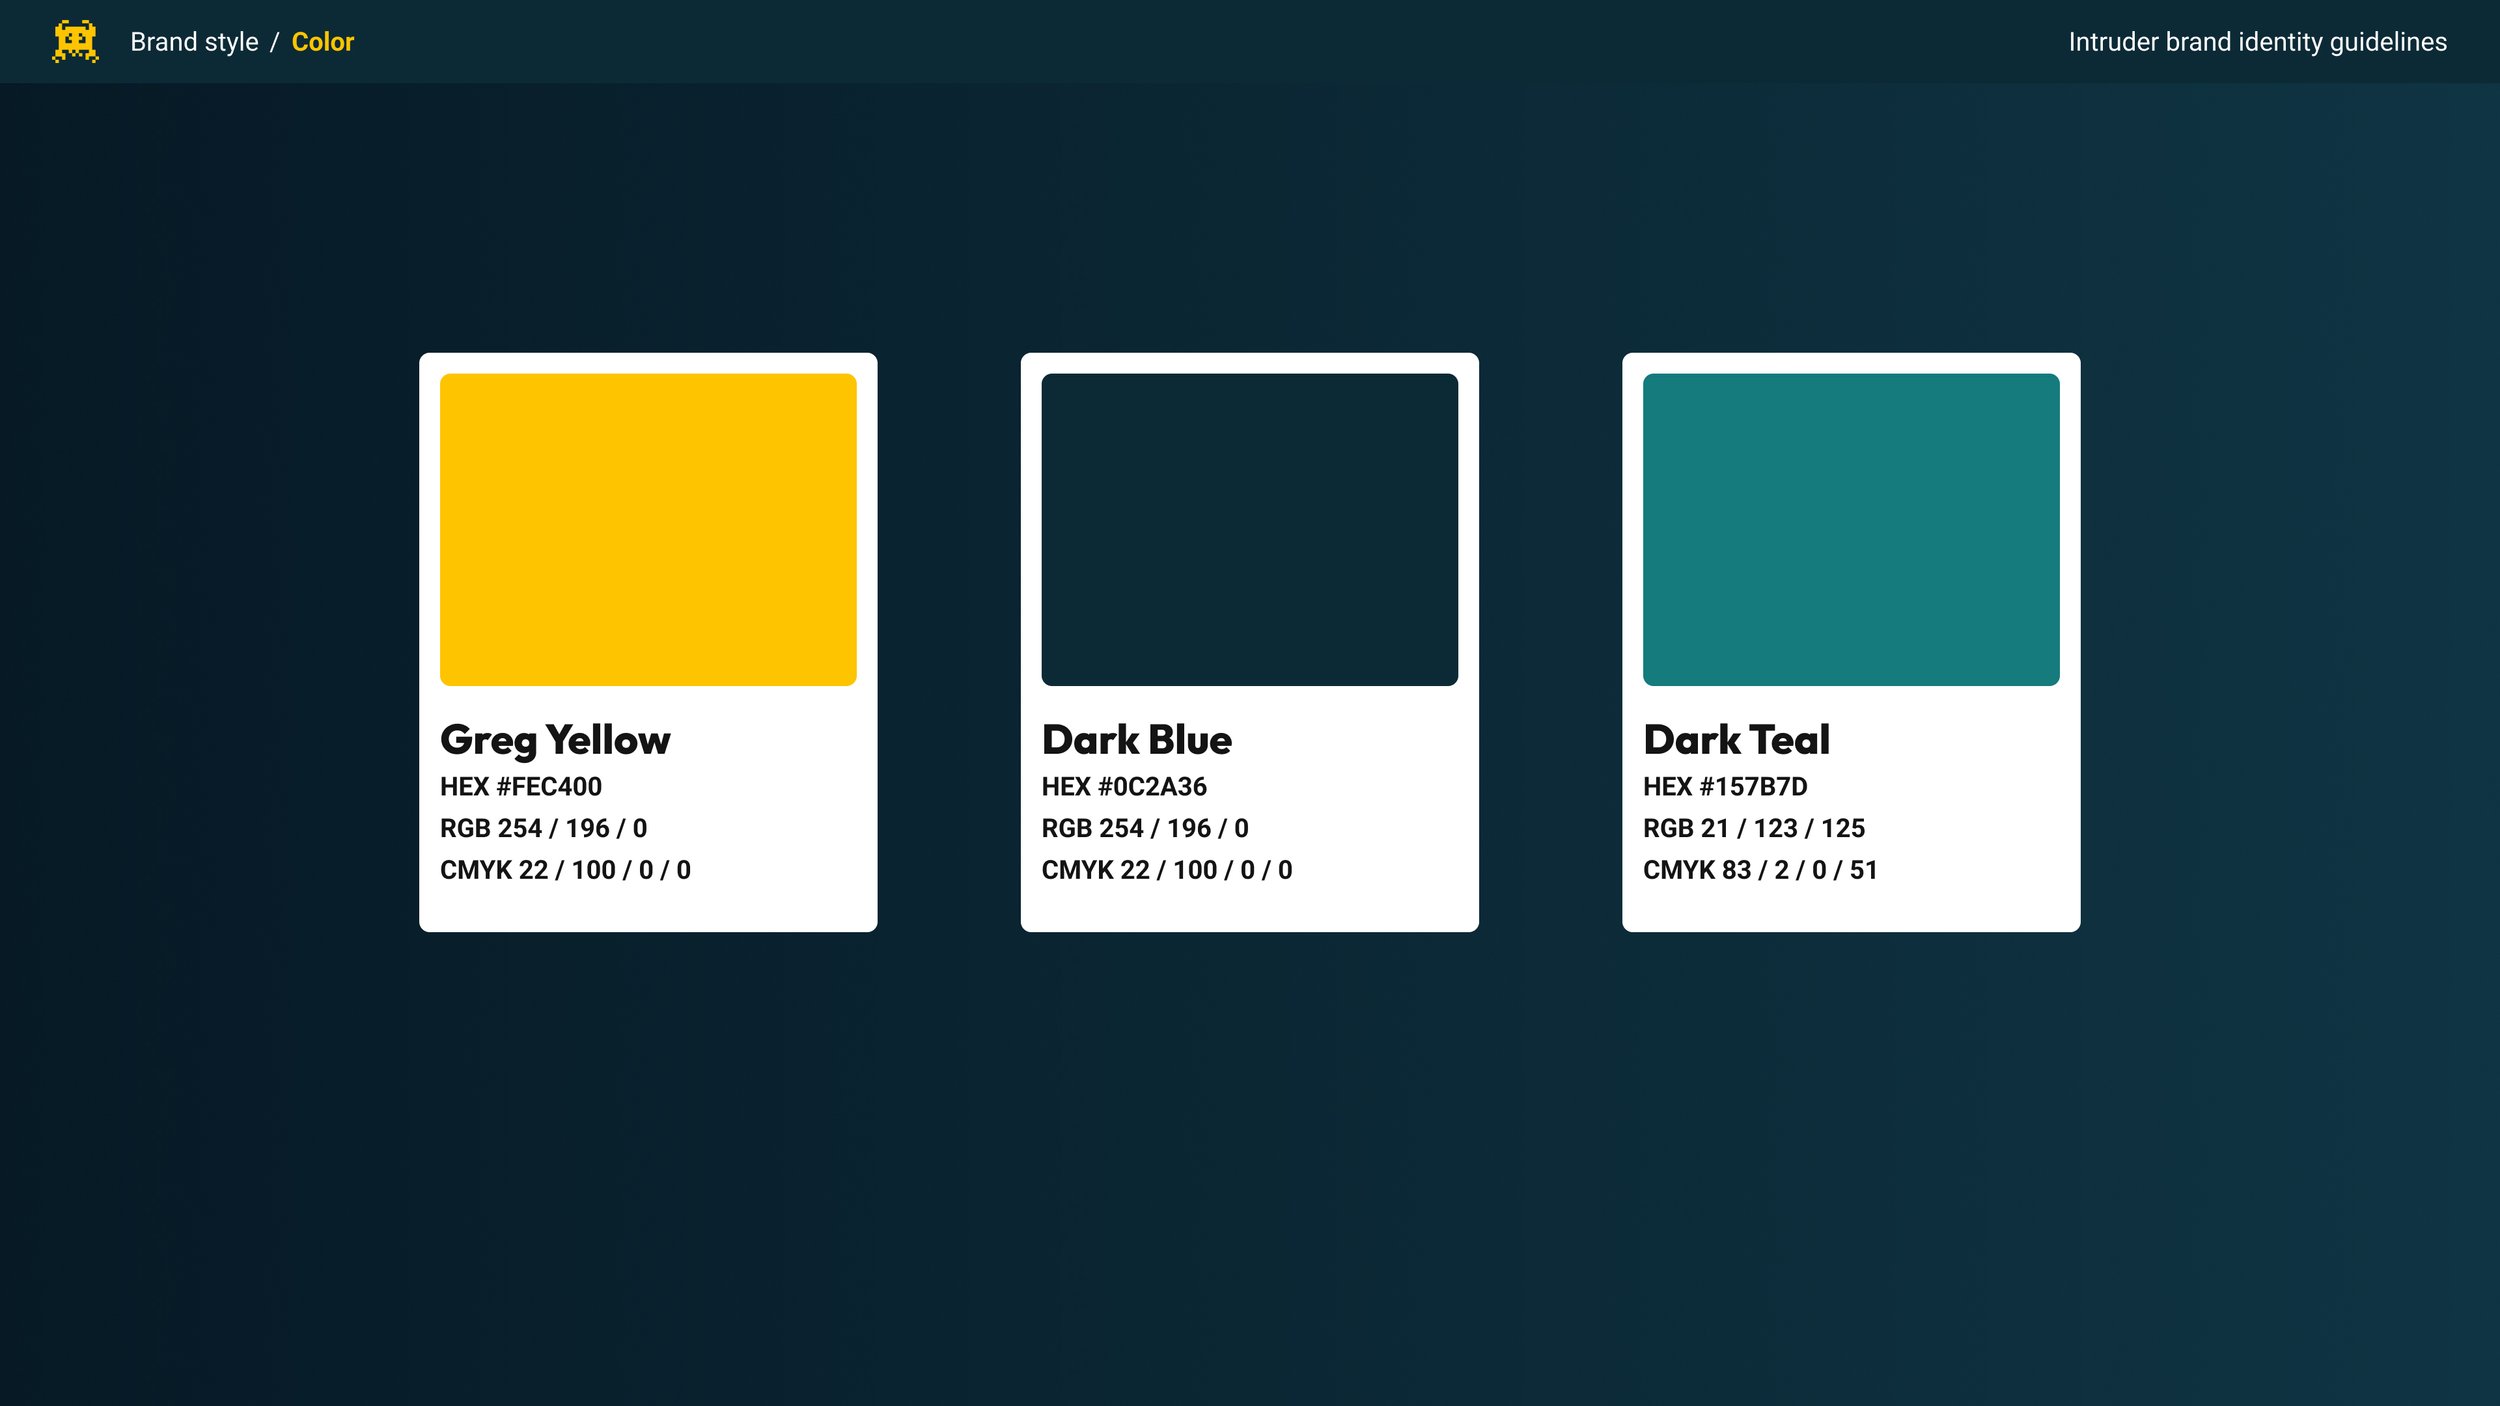Select the HEX #0C2A36 value
This screenshot has width=2500, height=1406.
click(1124, 787)
